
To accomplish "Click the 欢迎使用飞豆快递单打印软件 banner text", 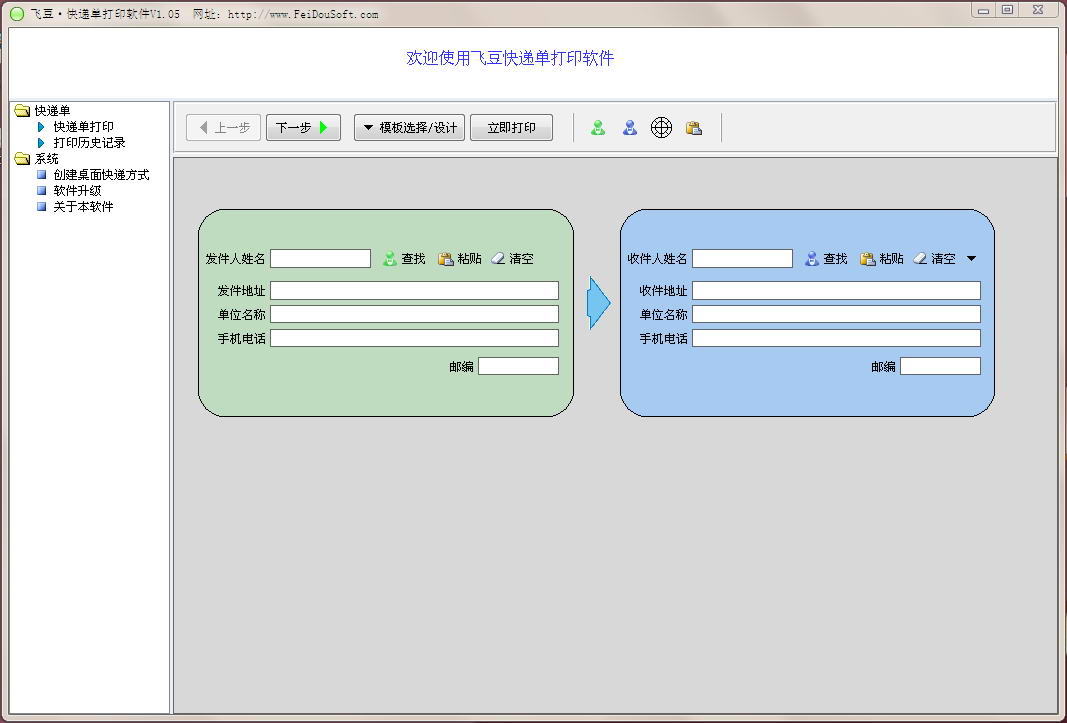I will pos(510,58).
